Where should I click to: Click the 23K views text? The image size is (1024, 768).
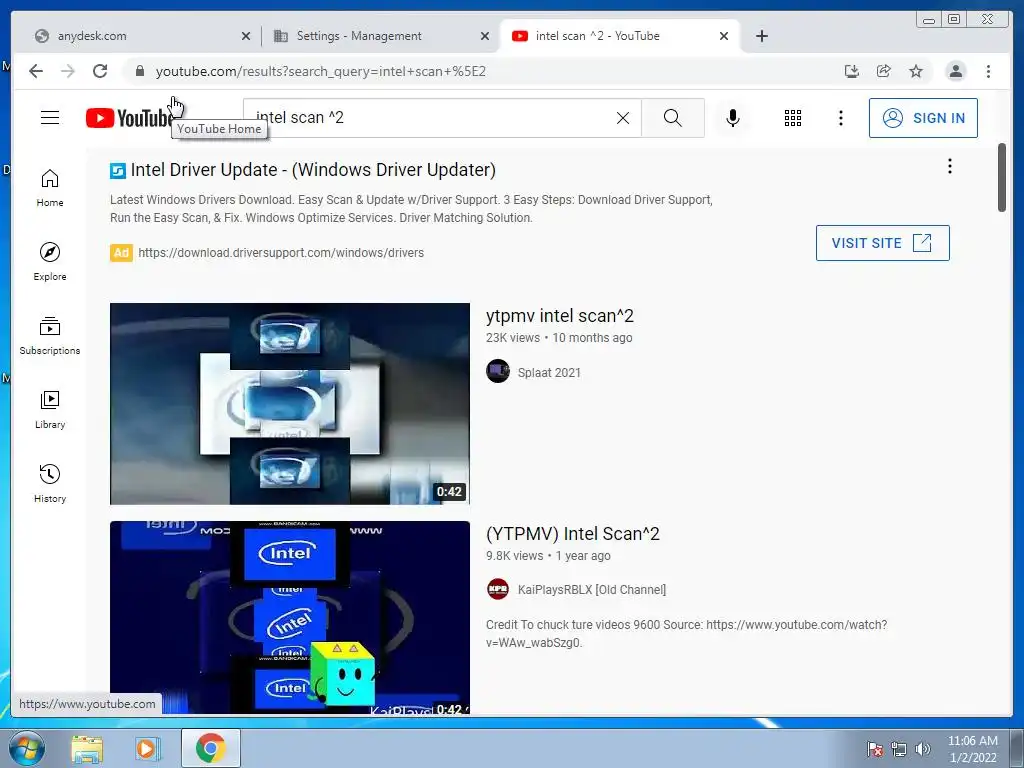pyautogui.click(x=513, y=338)
